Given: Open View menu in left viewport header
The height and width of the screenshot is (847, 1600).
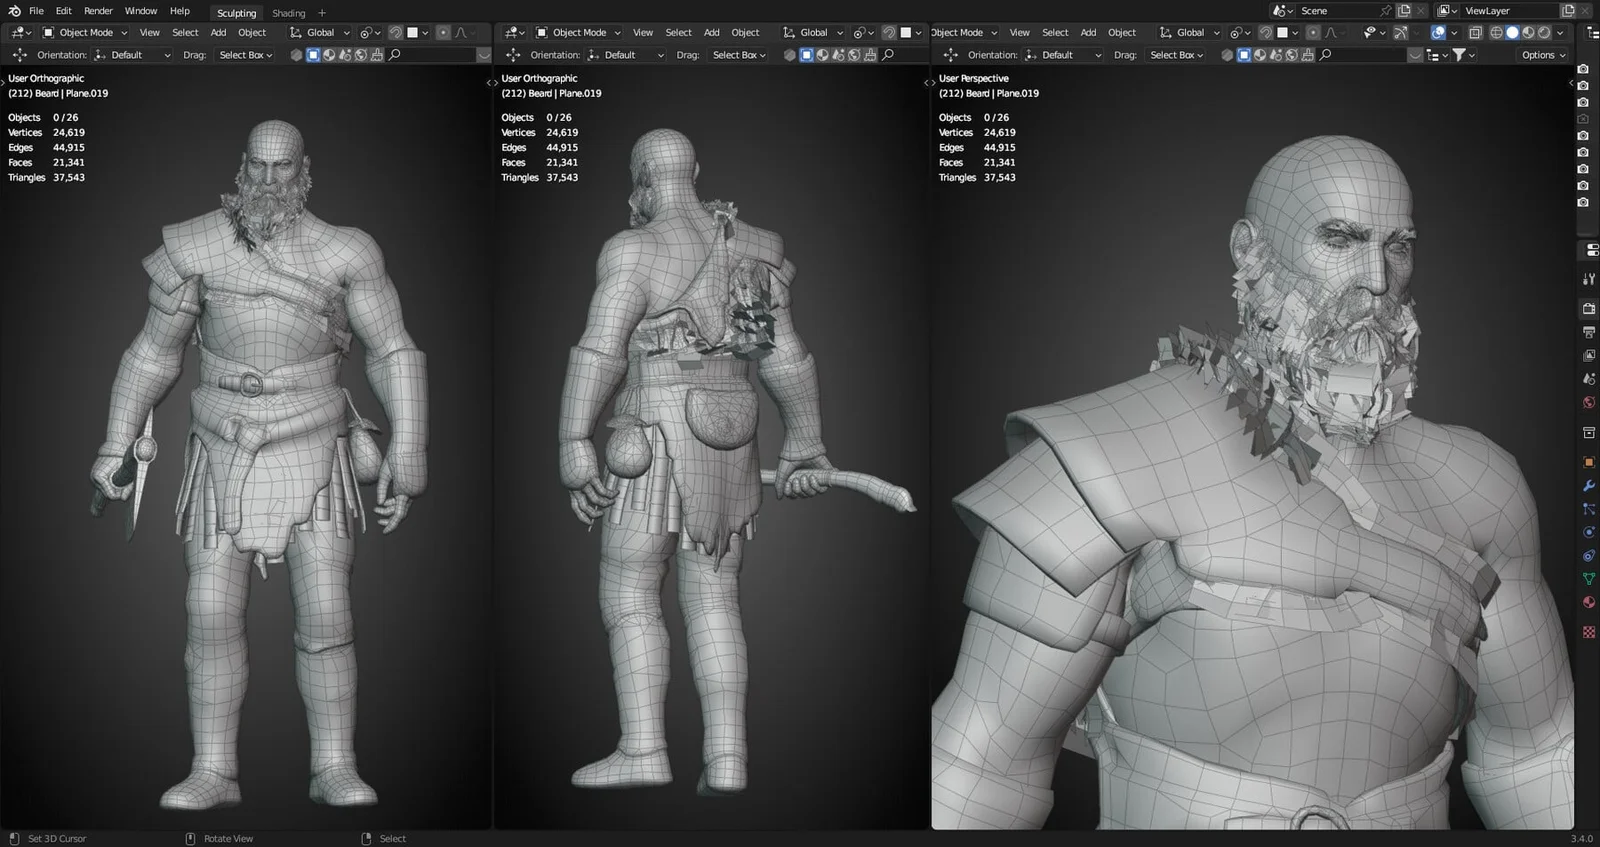Looking at the screenshot, I should (149, 32).
